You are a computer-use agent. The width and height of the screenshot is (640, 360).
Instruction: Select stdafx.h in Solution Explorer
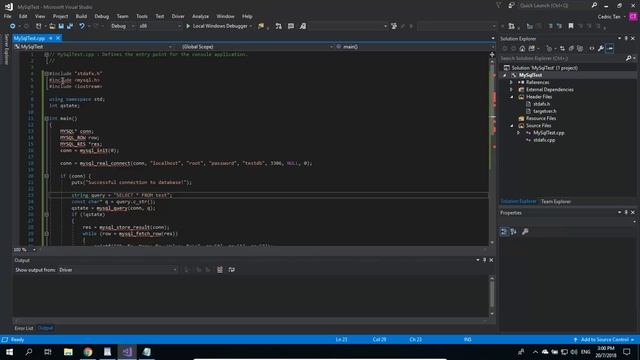[541, 104]
